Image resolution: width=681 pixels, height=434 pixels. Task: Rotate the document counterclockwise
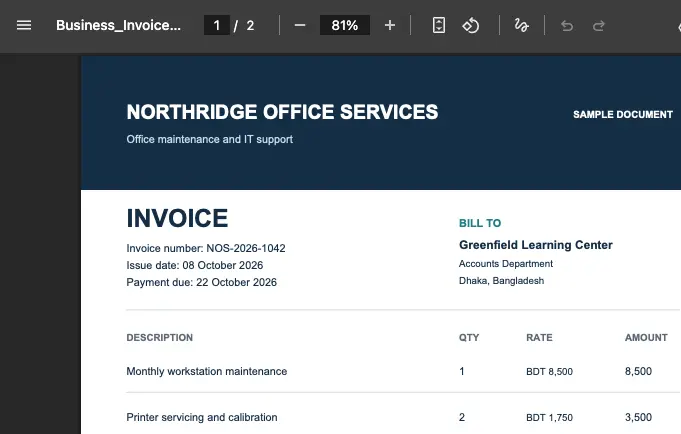pos(470,26)
